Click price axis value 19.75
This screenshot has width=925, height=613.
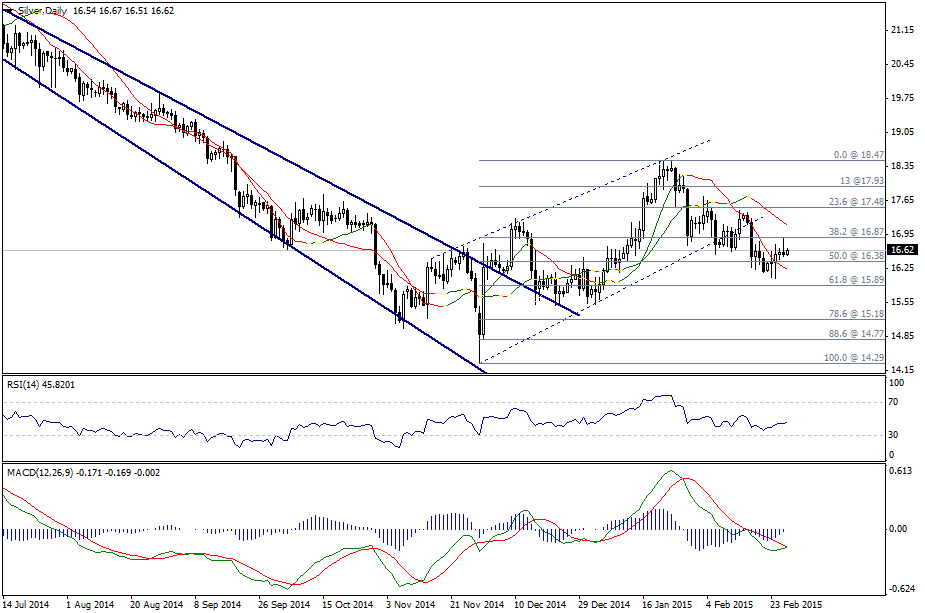(901, 98)
